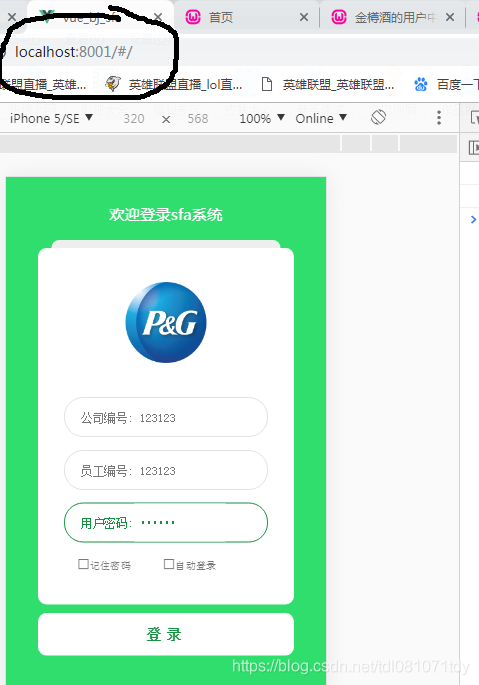
Task: Open the 英雄联盟_英雄联盟 bookmark
Action: [x=328, y=84]
